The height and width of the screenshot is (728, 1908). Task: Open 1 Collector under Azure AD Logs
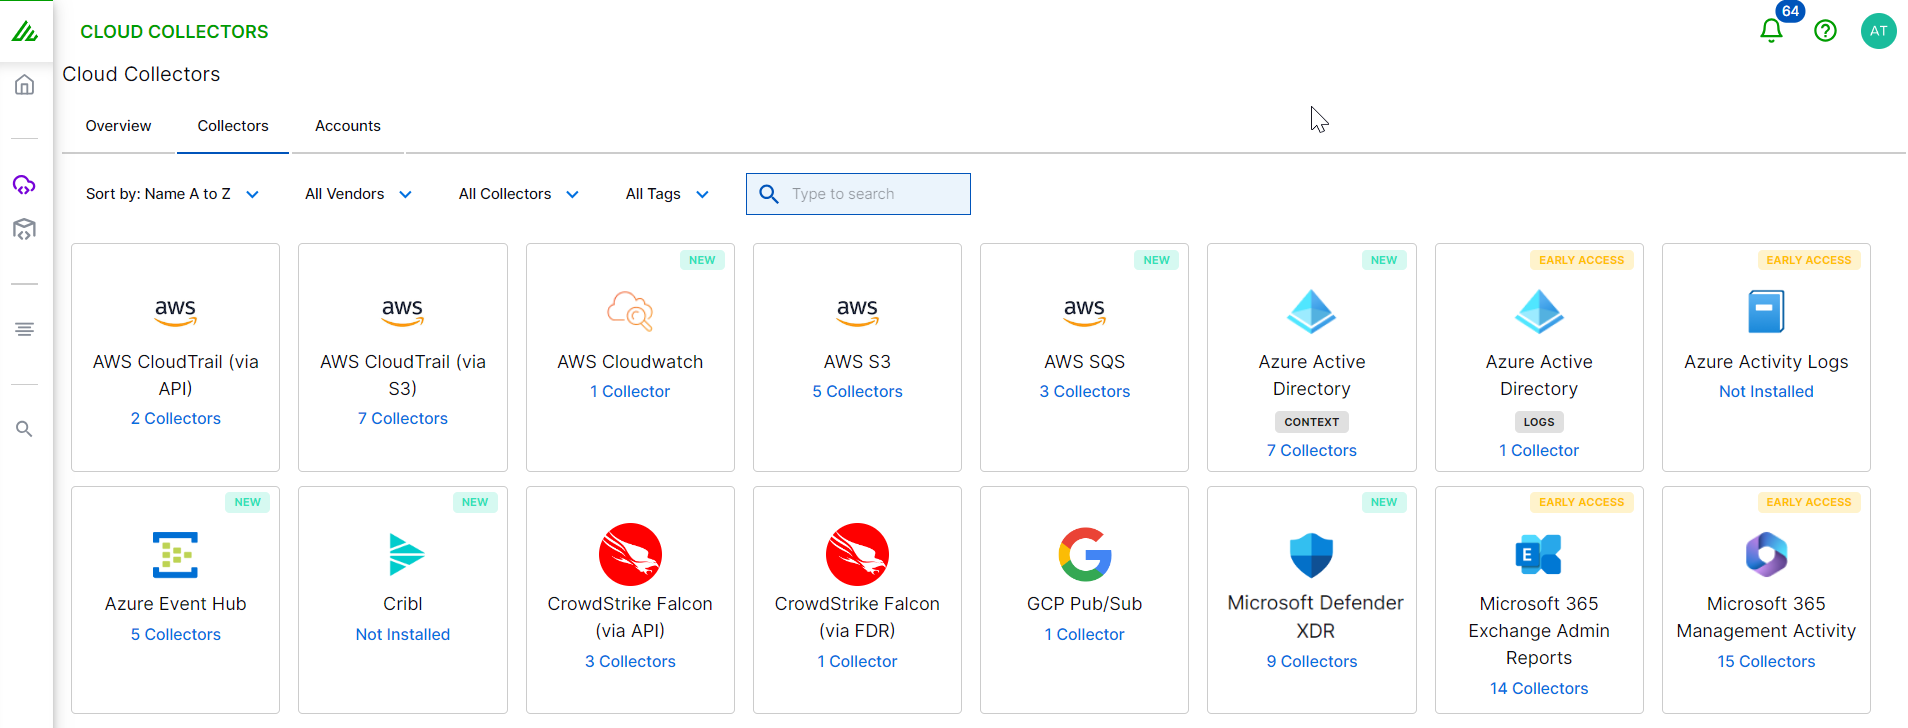pyautogui.click(x=1539, y=450)
